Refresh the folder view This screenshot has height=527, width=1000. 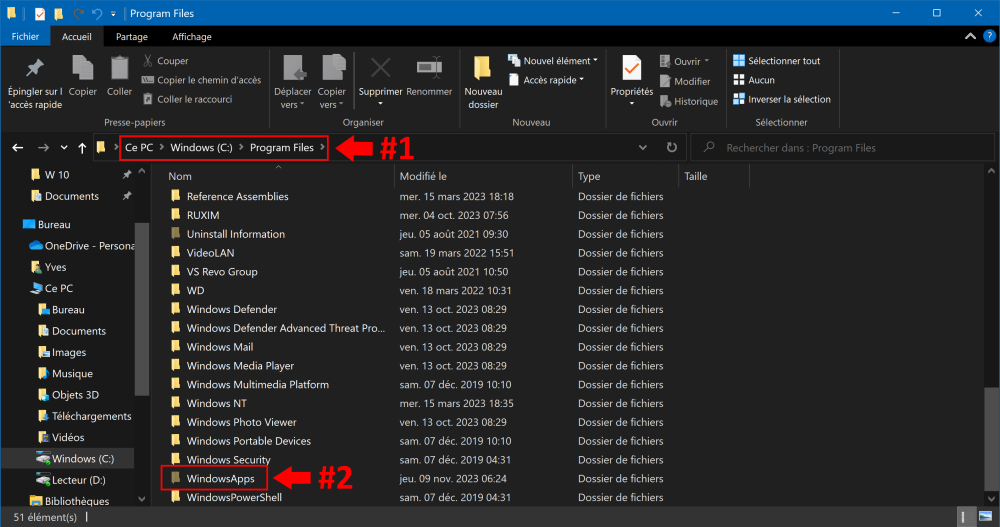point(672,147)
